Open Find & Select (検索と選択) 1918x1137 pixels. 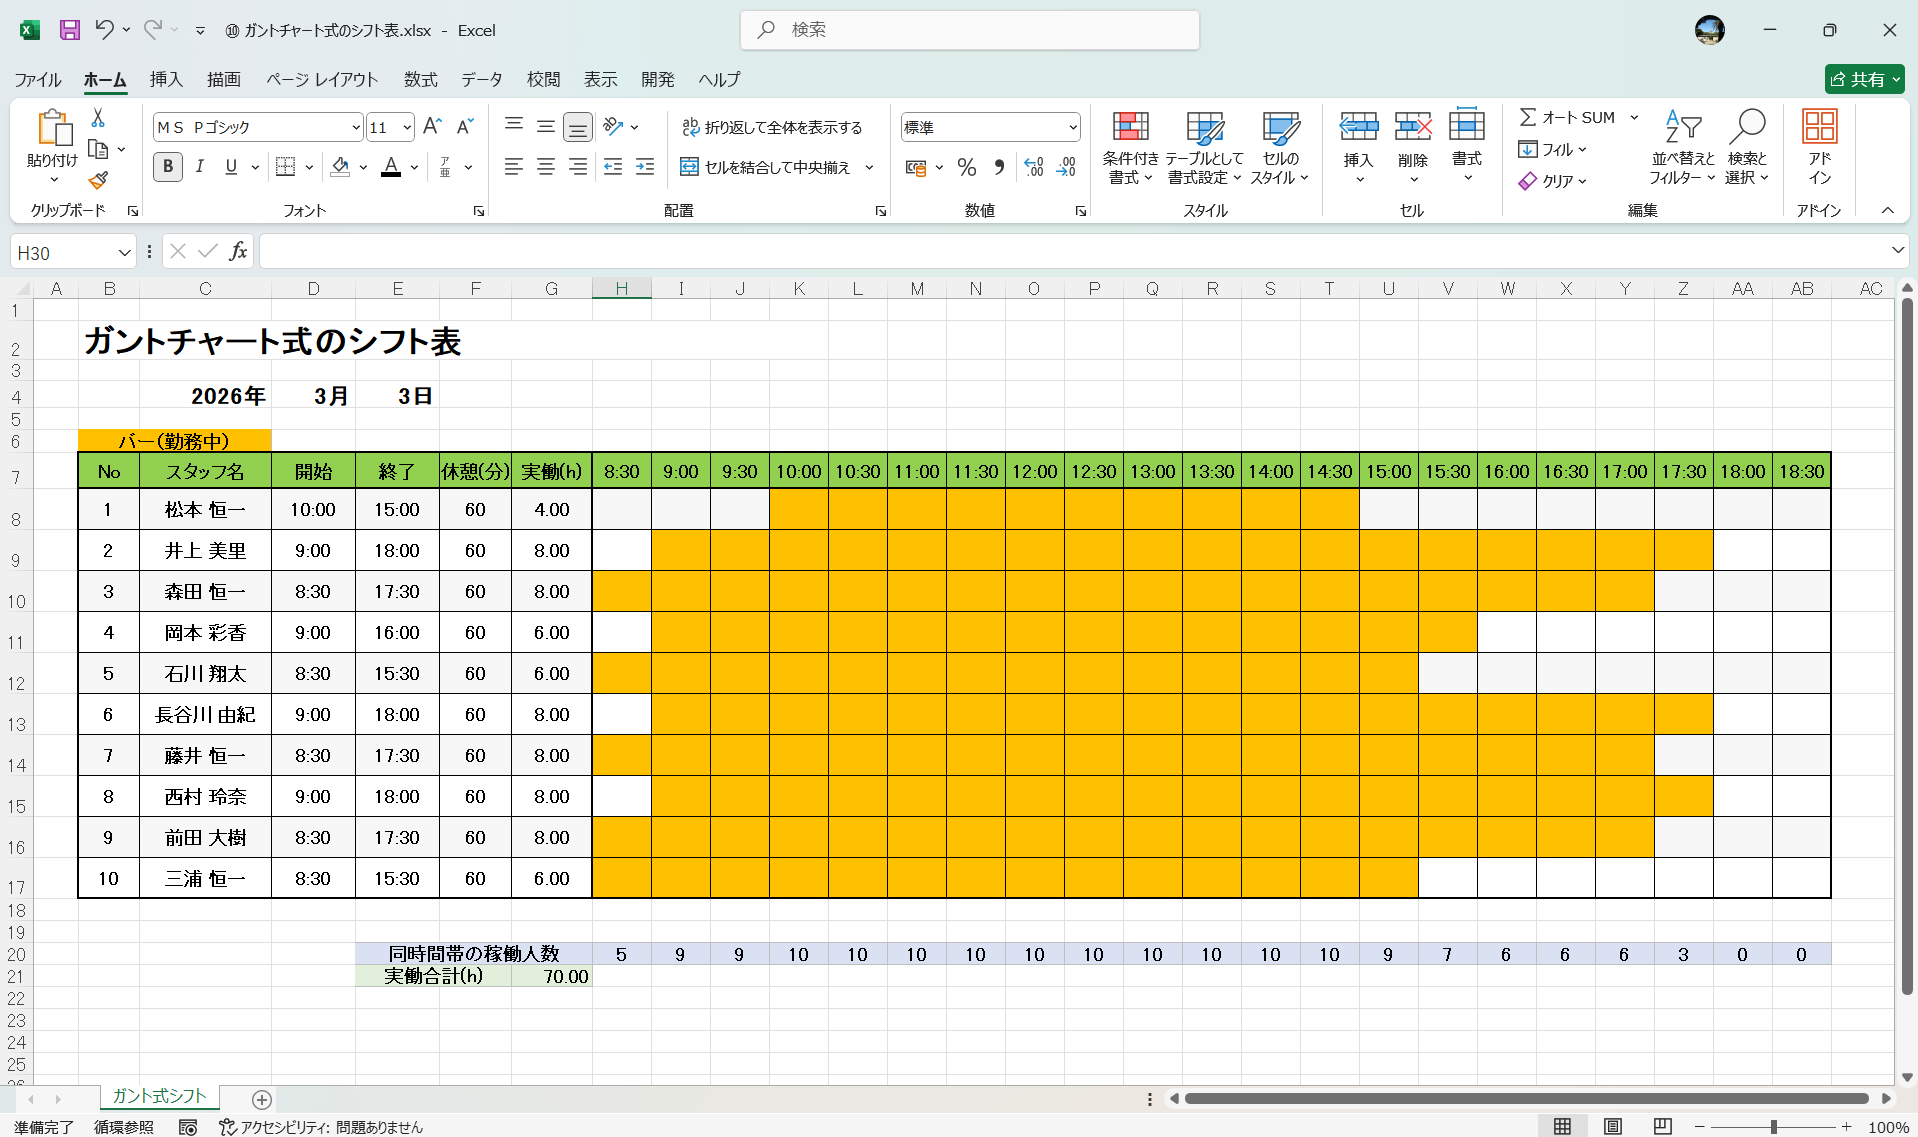(x=1747, y=148)
